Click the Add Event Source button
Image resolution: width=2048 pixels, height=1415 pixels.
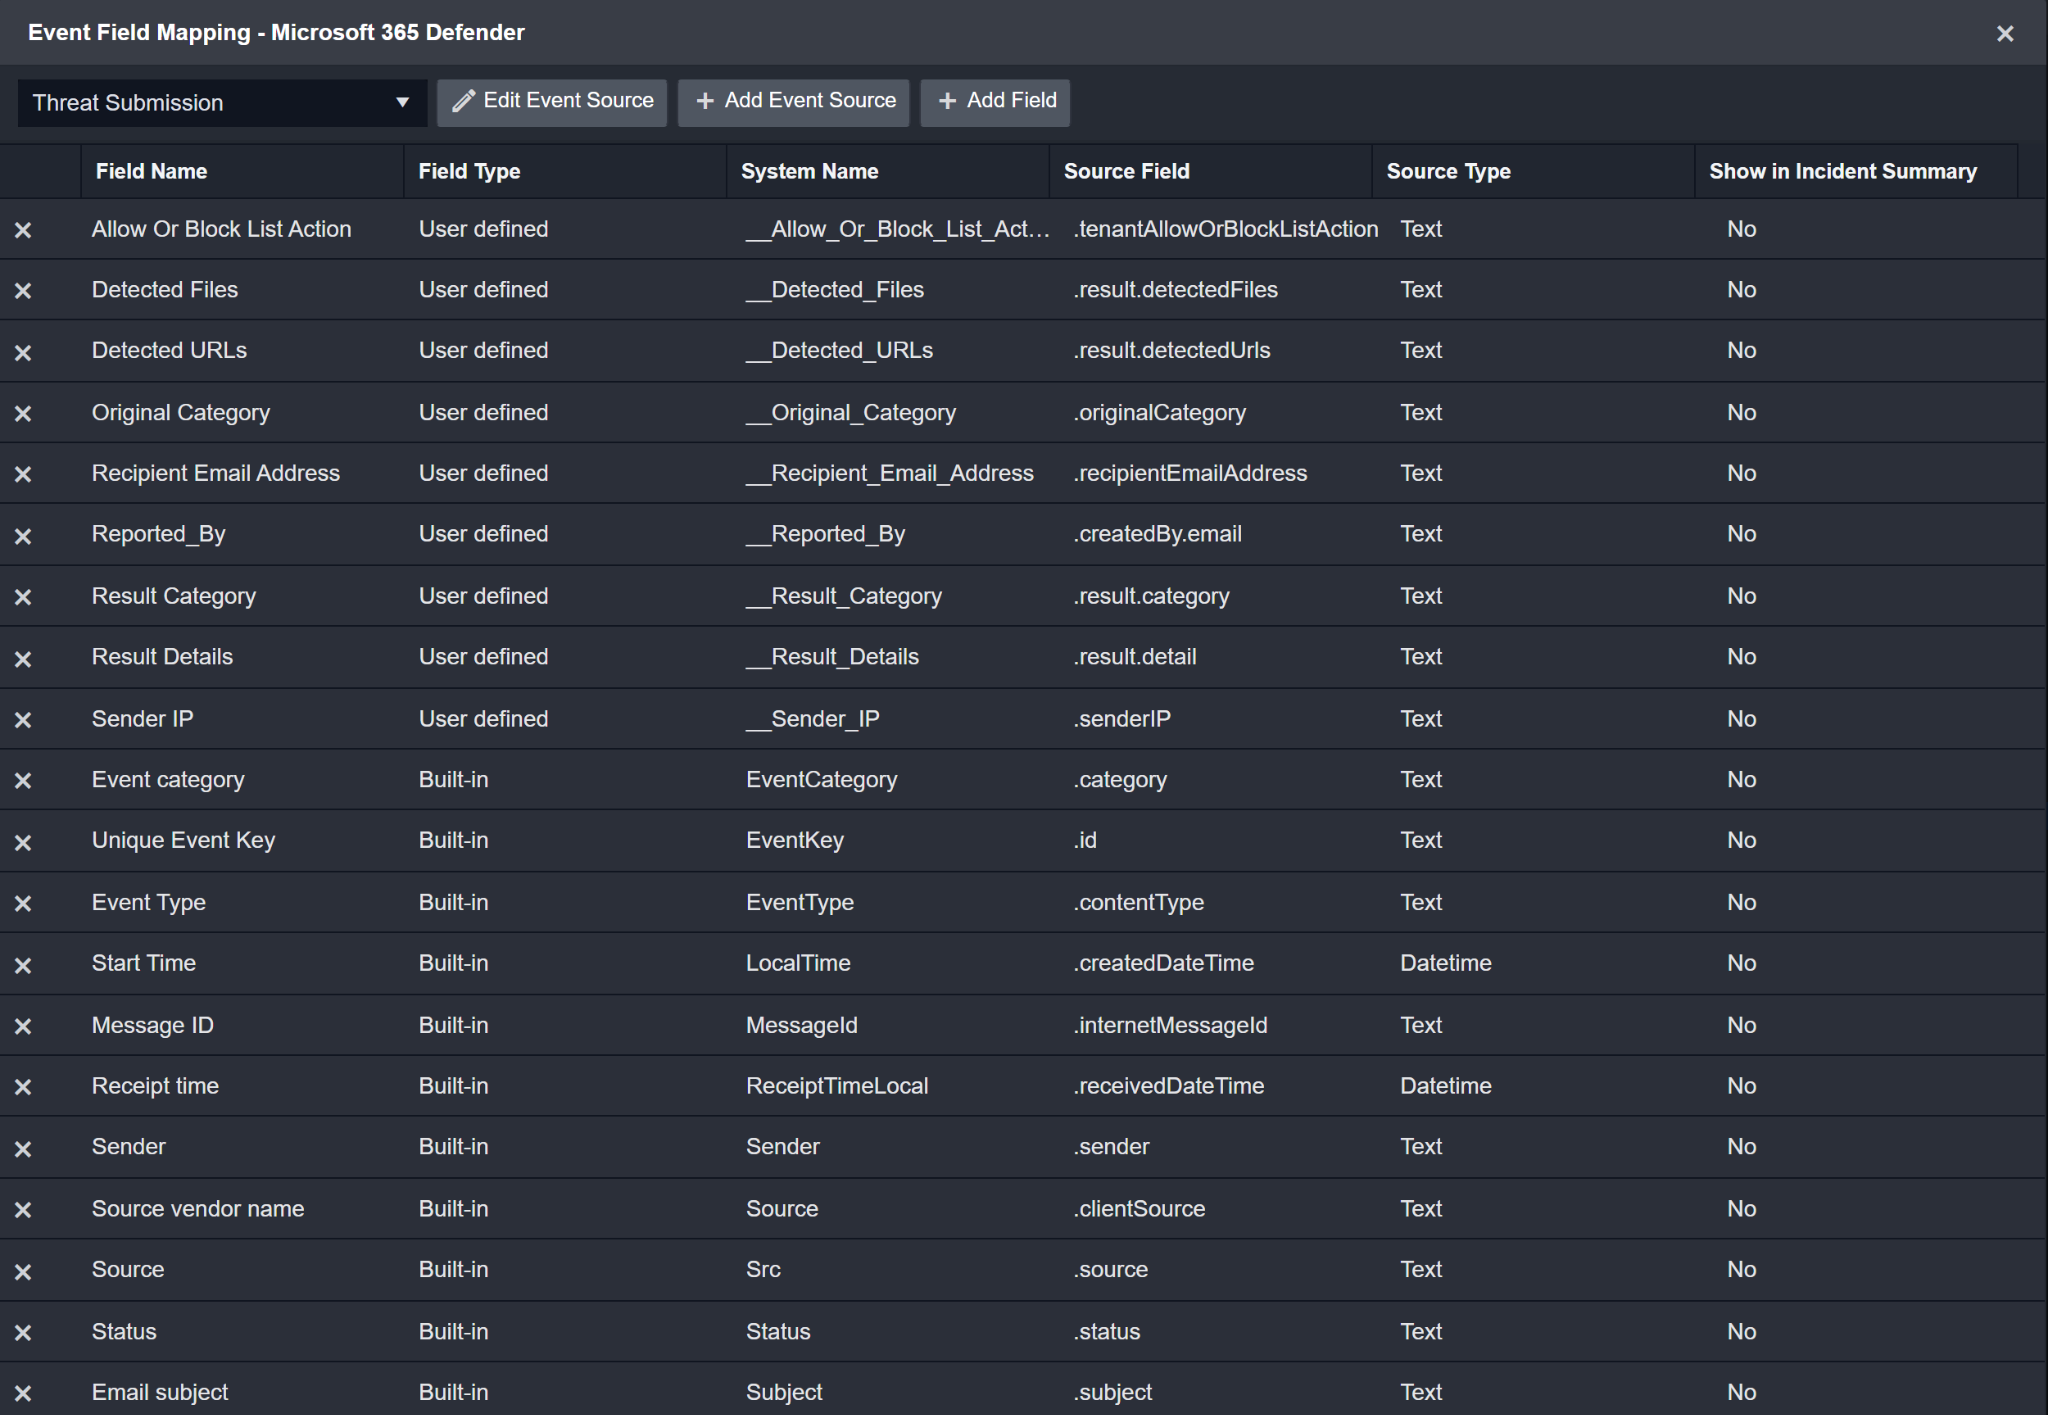(x=794, y=101)
